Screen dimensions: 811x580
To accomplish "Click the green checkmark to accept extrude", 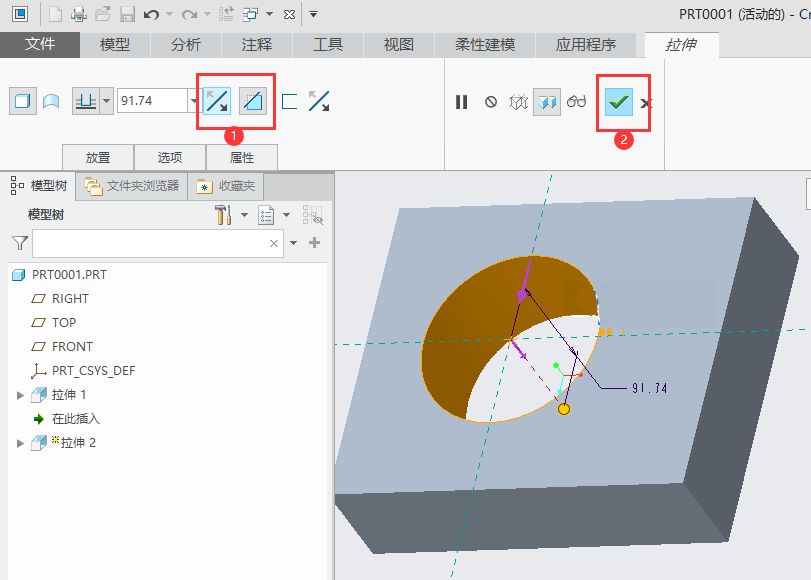I will coord(619,102).
